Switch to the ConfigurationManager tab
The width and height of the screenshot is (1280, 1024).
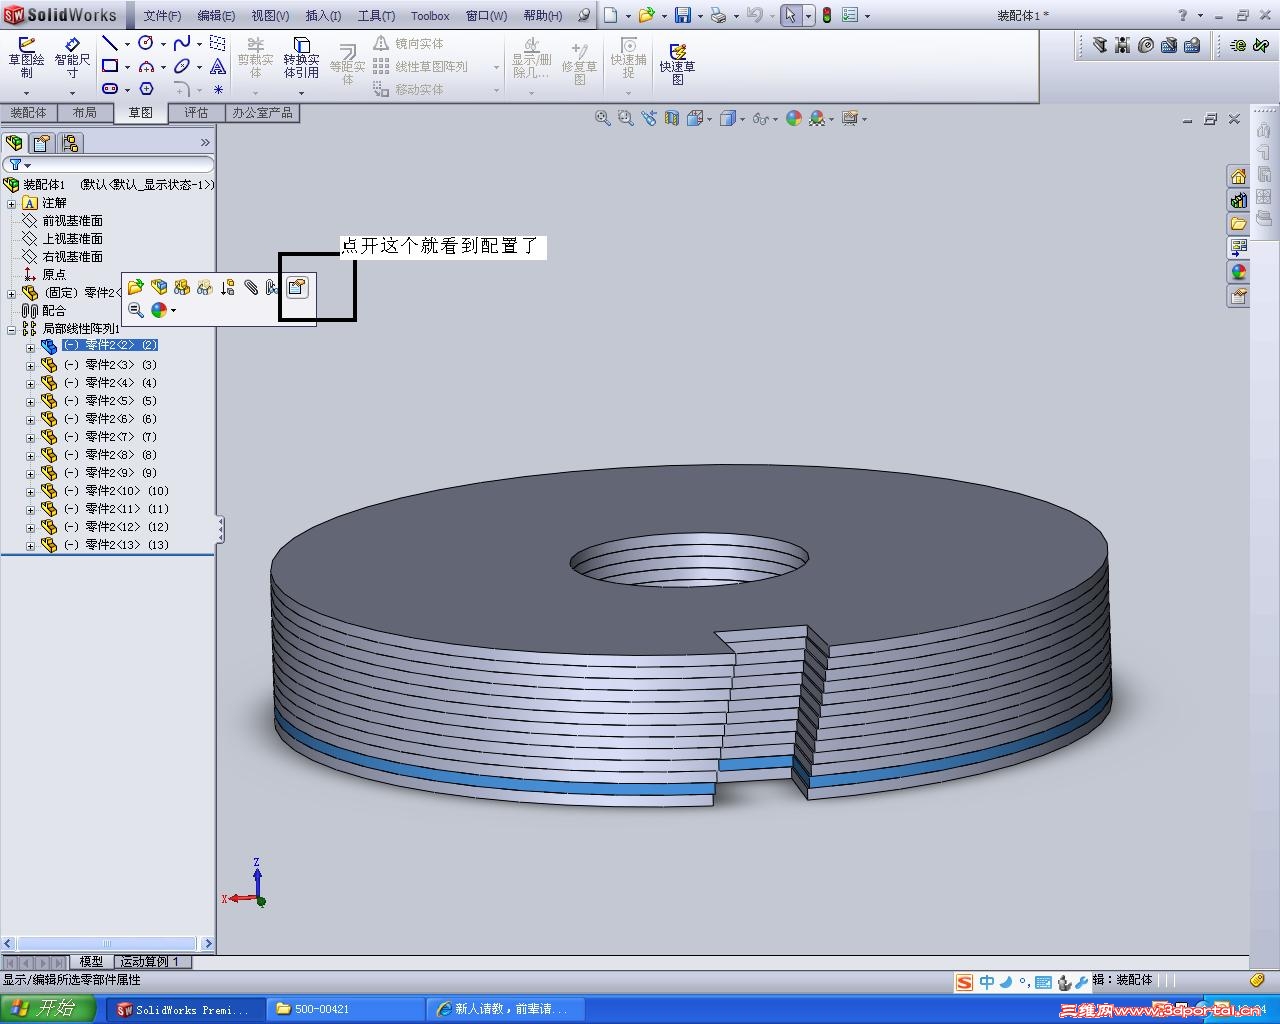[69, 142]
